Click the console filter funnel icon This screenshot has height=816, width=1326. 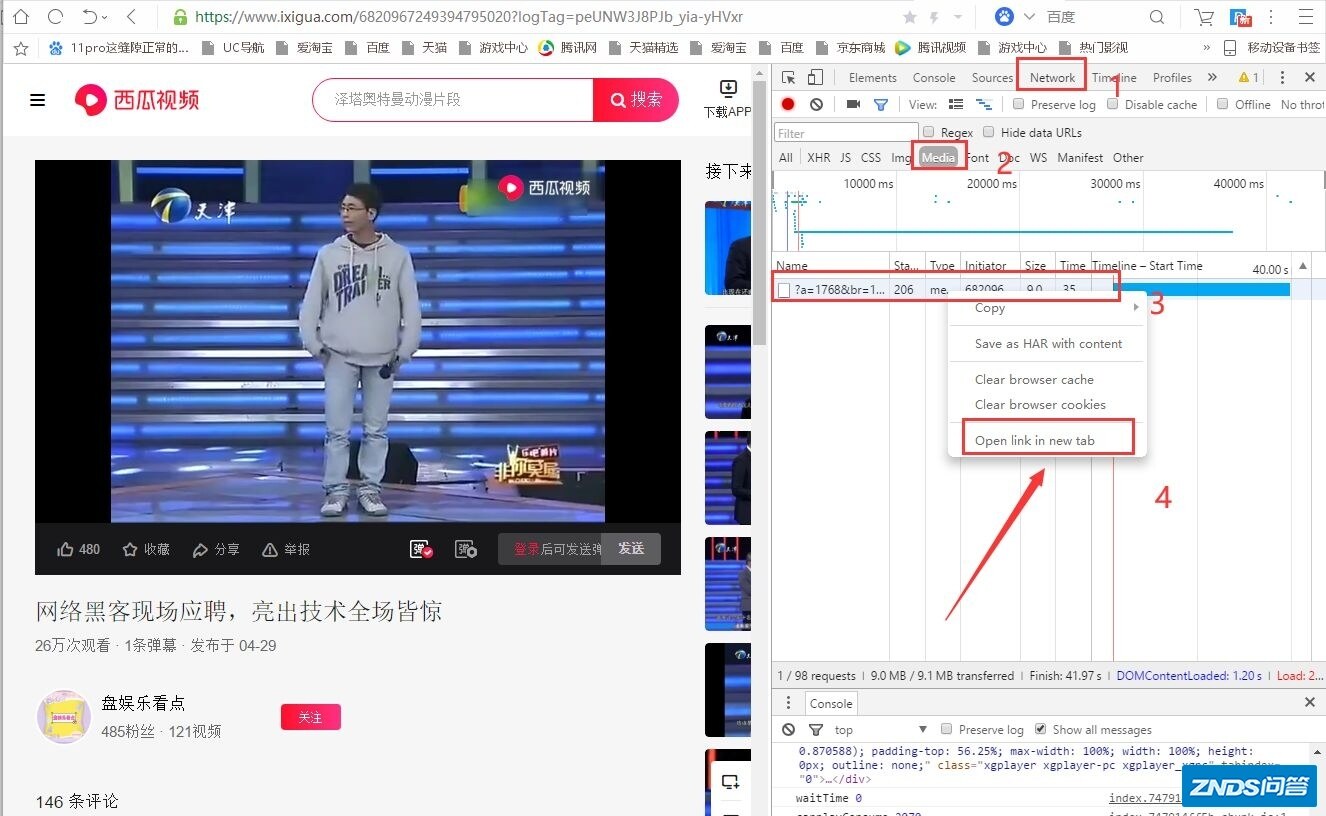click(x=816, y=730)
